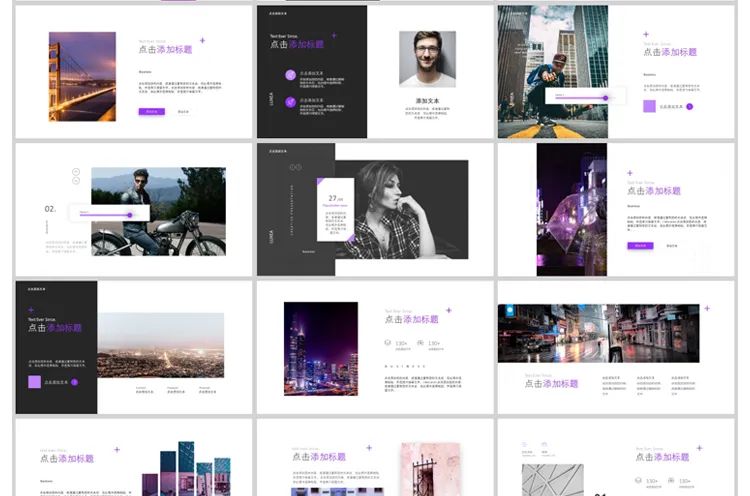750x496 pixels.
Task: Select the '02.' slide number text
Action: pos(50,209)
